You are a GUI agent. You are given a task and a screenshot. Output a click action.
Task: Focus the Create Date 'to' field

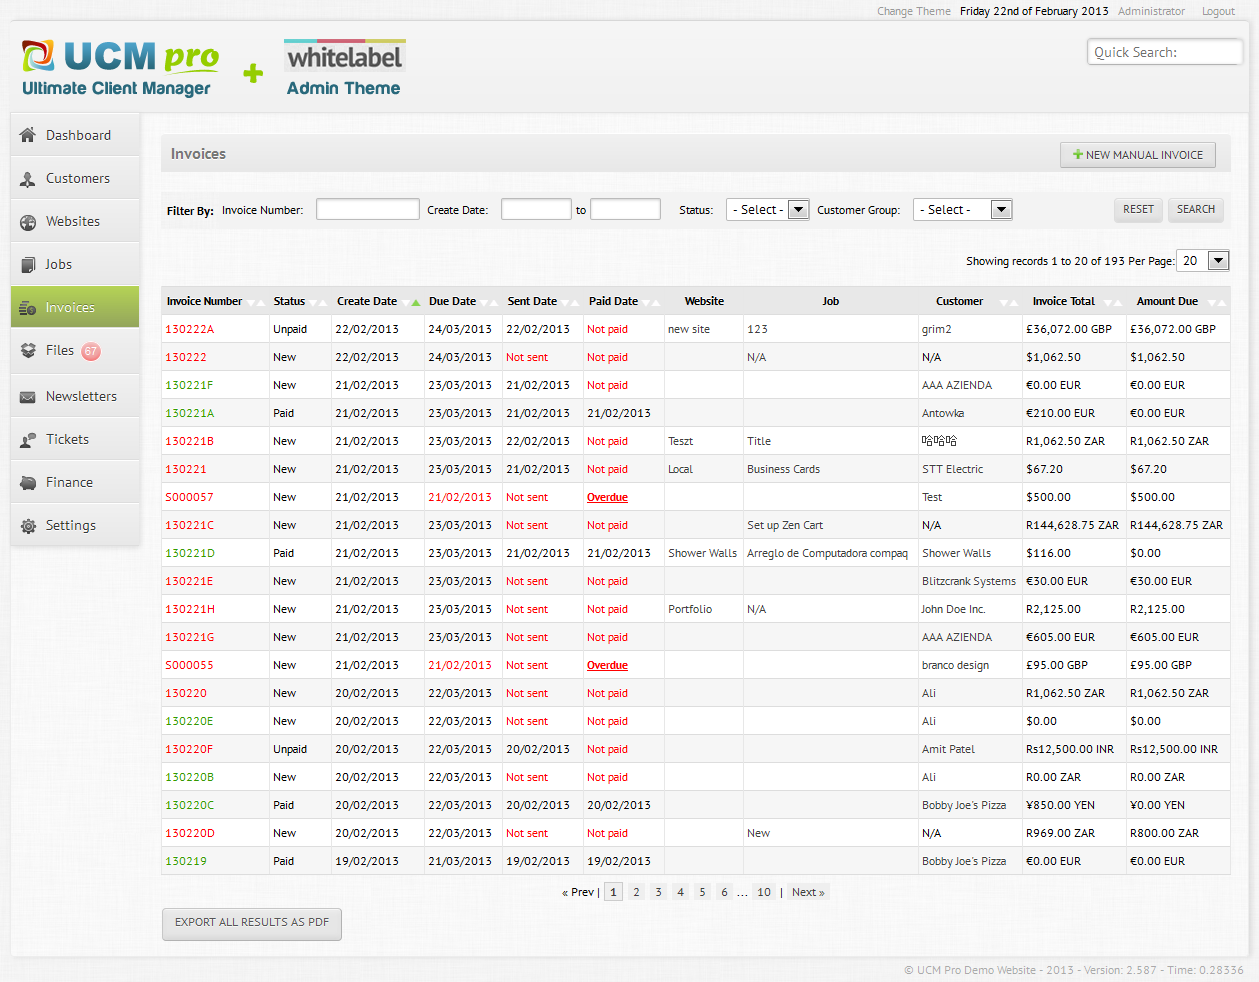click(625, 209)
